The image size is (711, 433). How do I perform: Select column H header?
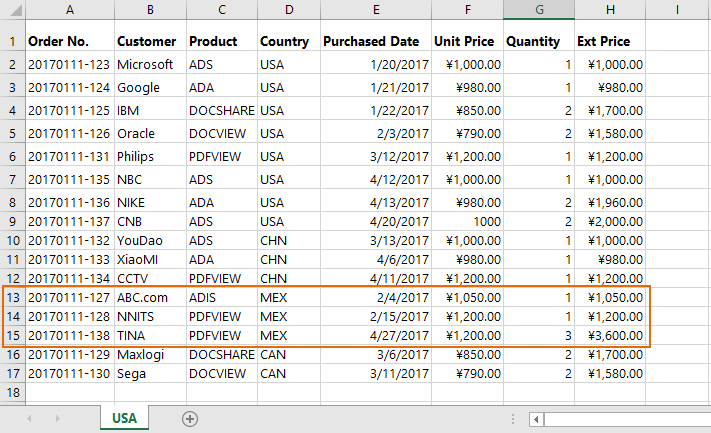pos(610,10)
